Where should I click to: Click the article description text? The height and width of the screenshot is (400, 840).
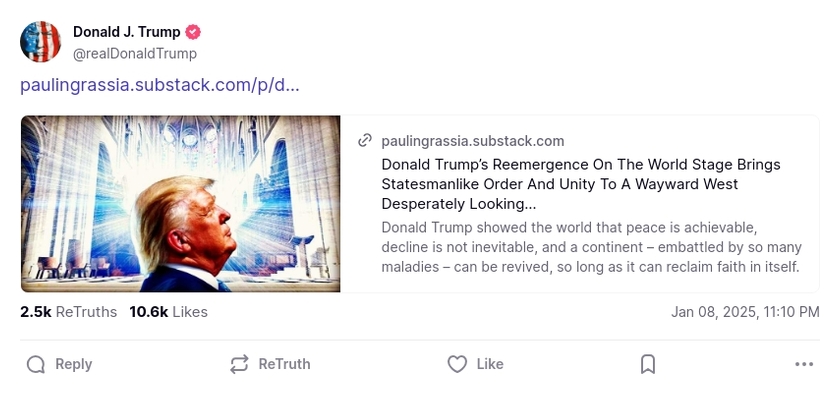[591, 247]
